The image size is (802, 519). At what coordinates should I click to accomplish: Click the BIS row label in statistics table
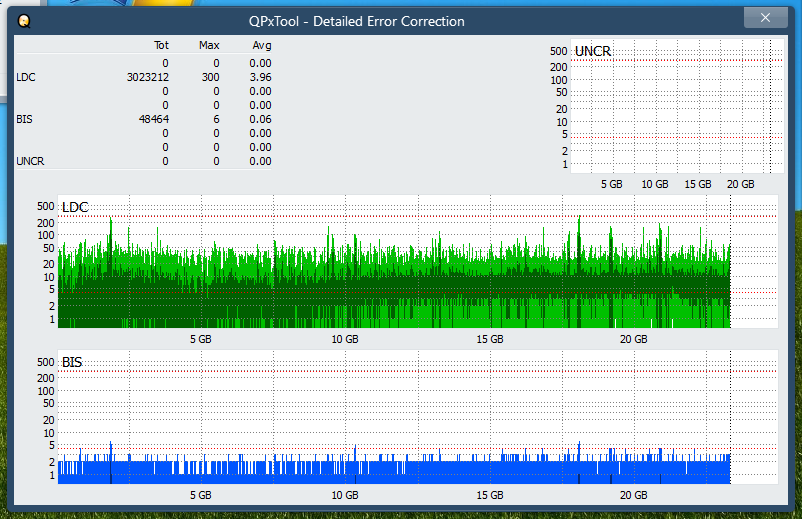pyautogui.click(x=24, y=119)
